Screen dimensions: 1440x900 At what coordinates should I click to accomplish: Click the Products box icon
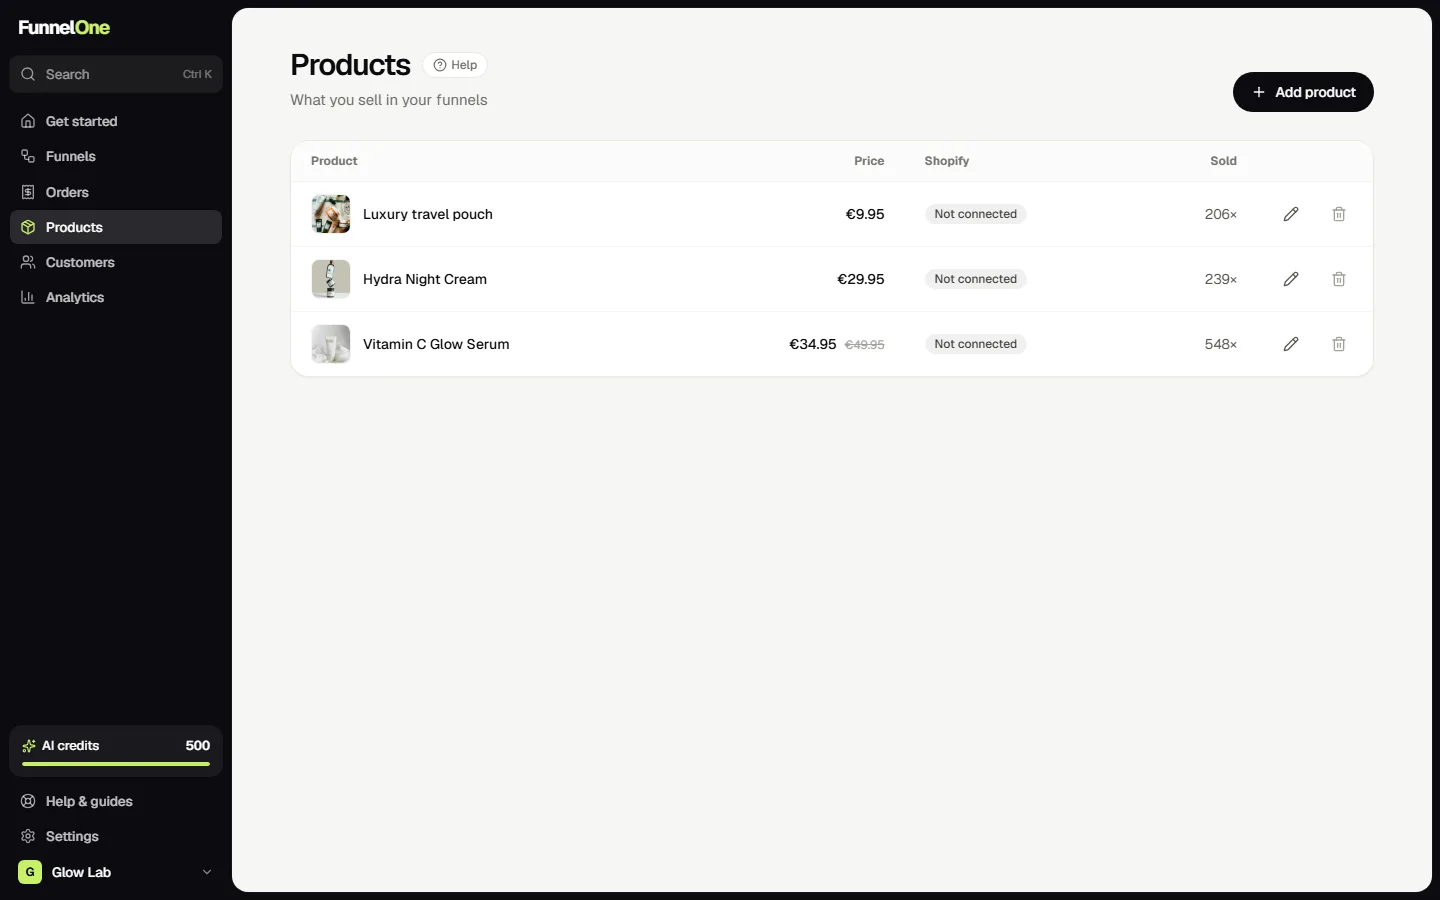(x=28, y=227)
